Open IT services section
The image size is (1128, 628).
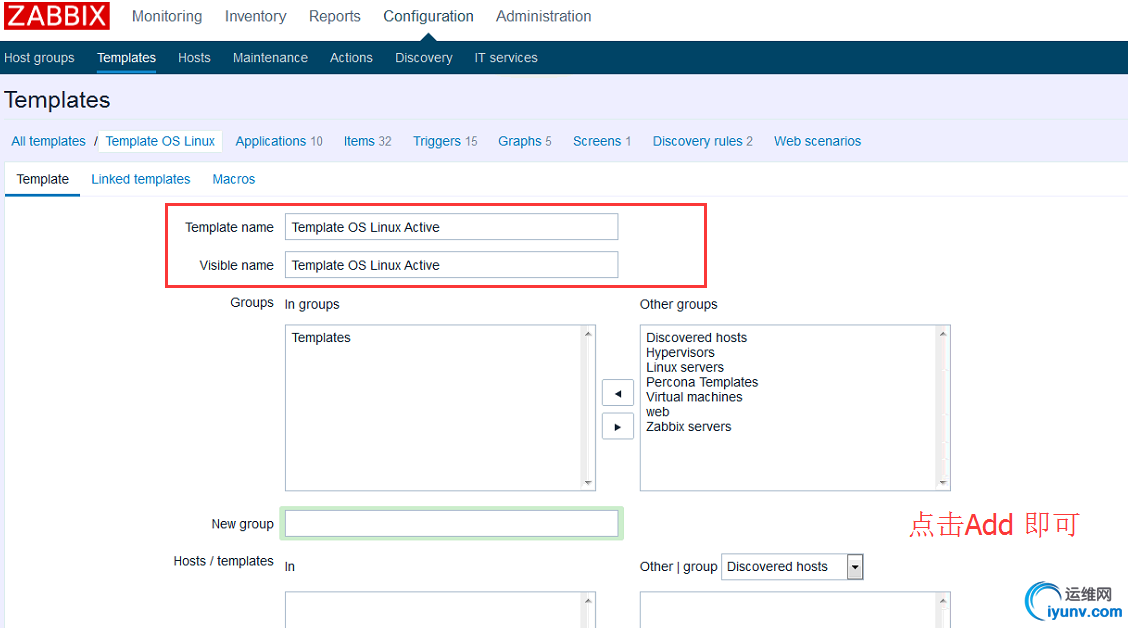click(x=506, y=58)
